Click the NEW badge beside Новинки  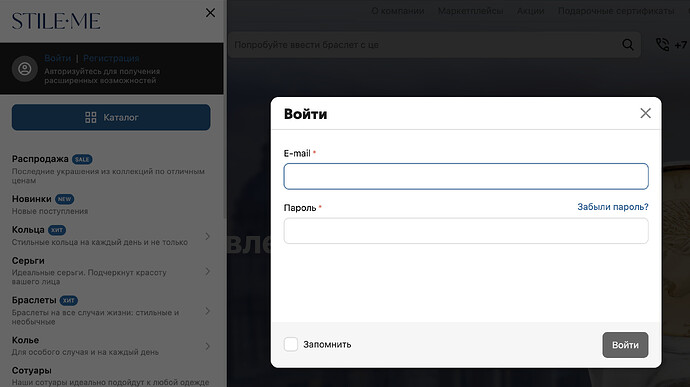click(x=65, y=199)
